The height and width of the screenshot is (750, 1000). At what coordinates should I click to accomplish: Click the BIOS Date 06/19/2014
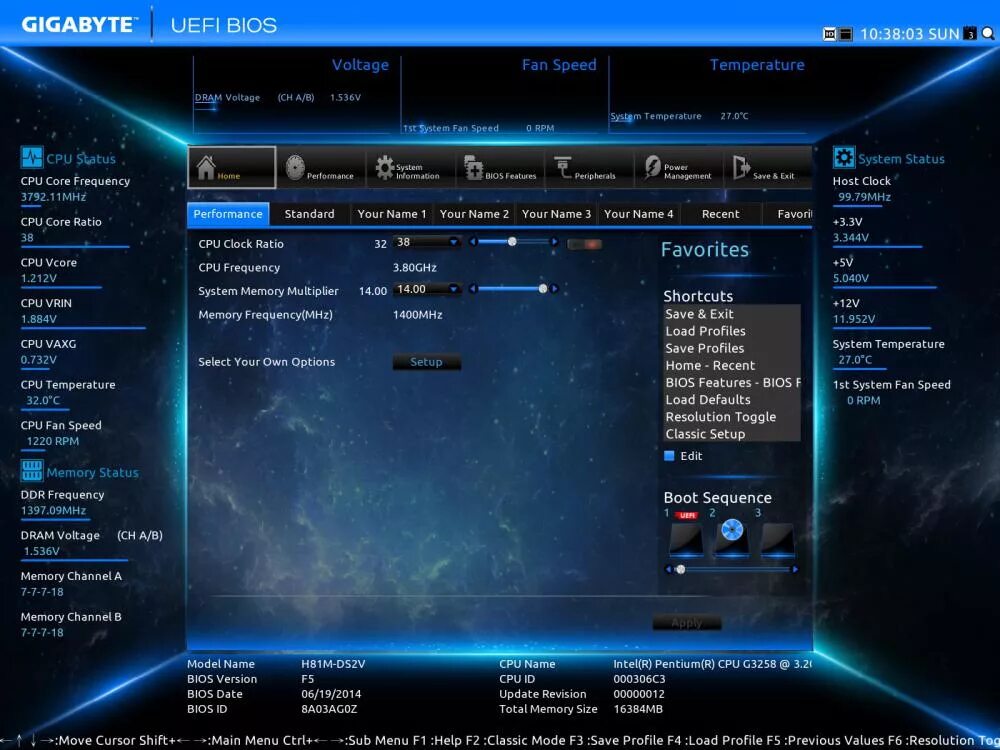click(x=331, y=694)
